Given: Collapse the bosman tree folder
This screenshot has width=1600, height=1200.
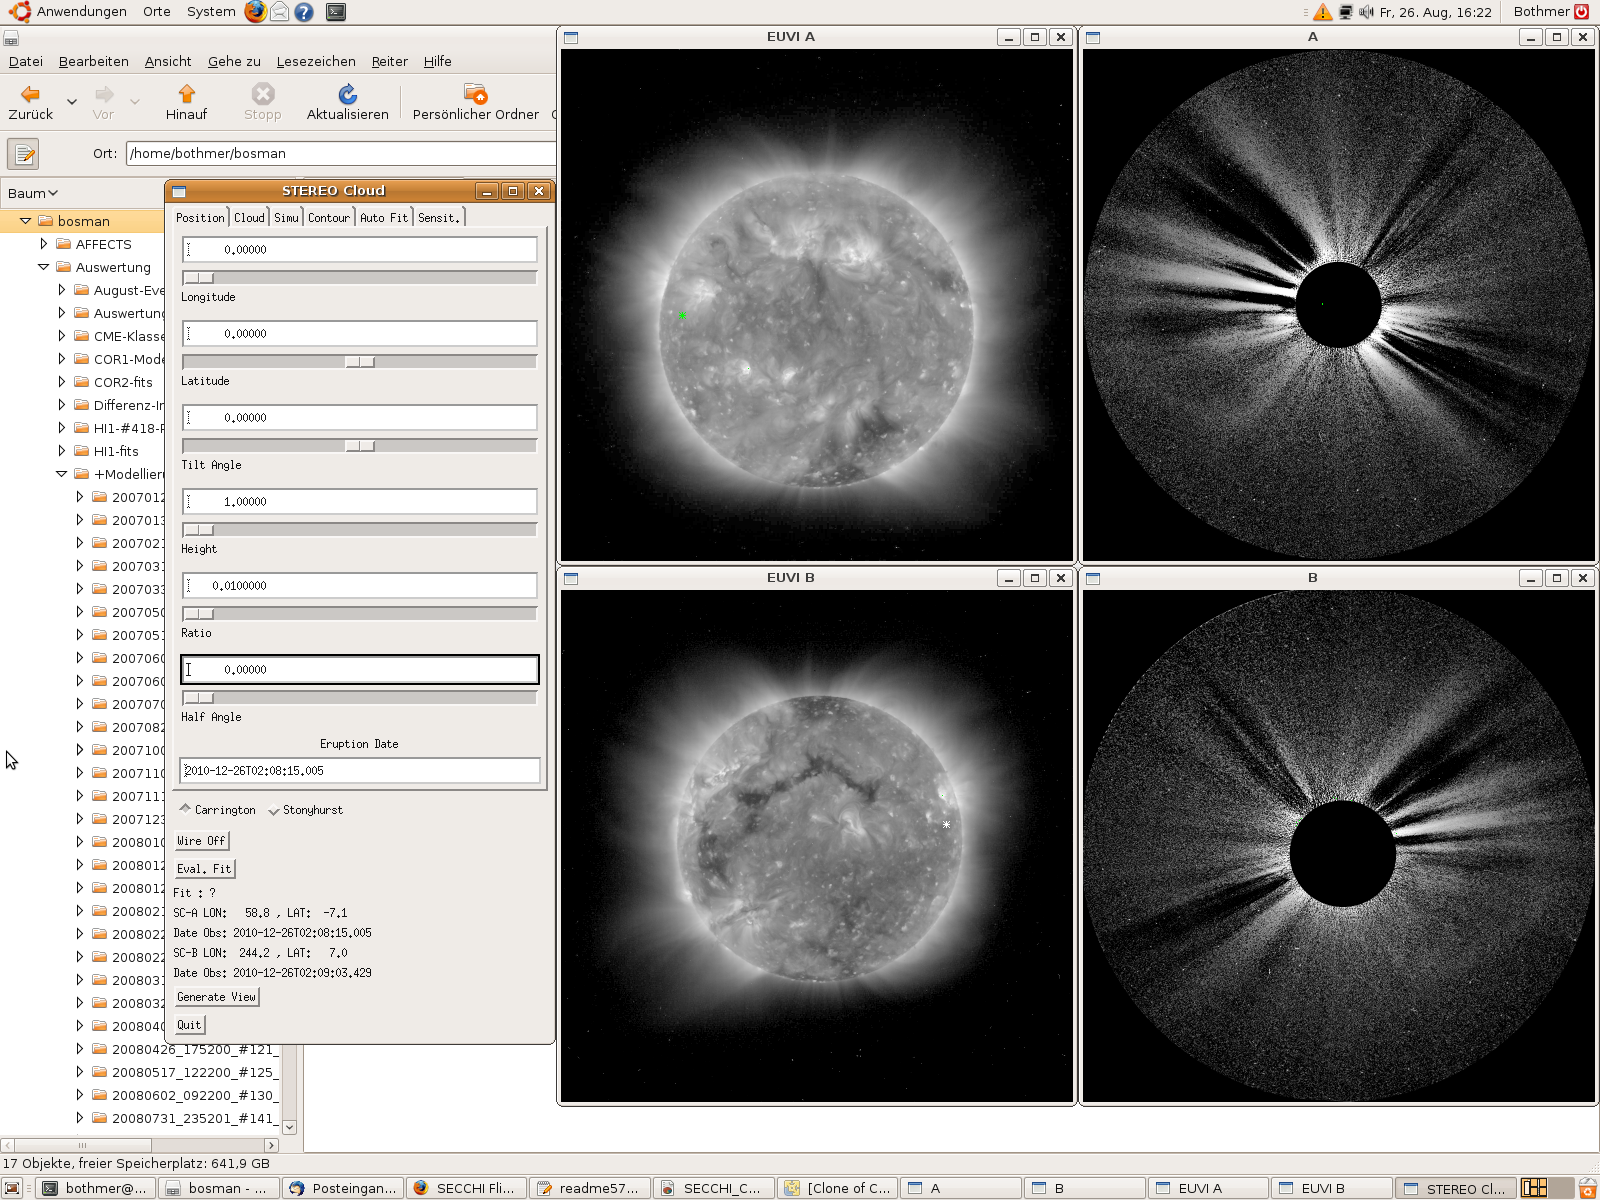Looking at the screenshot, I should pos(25,221).
